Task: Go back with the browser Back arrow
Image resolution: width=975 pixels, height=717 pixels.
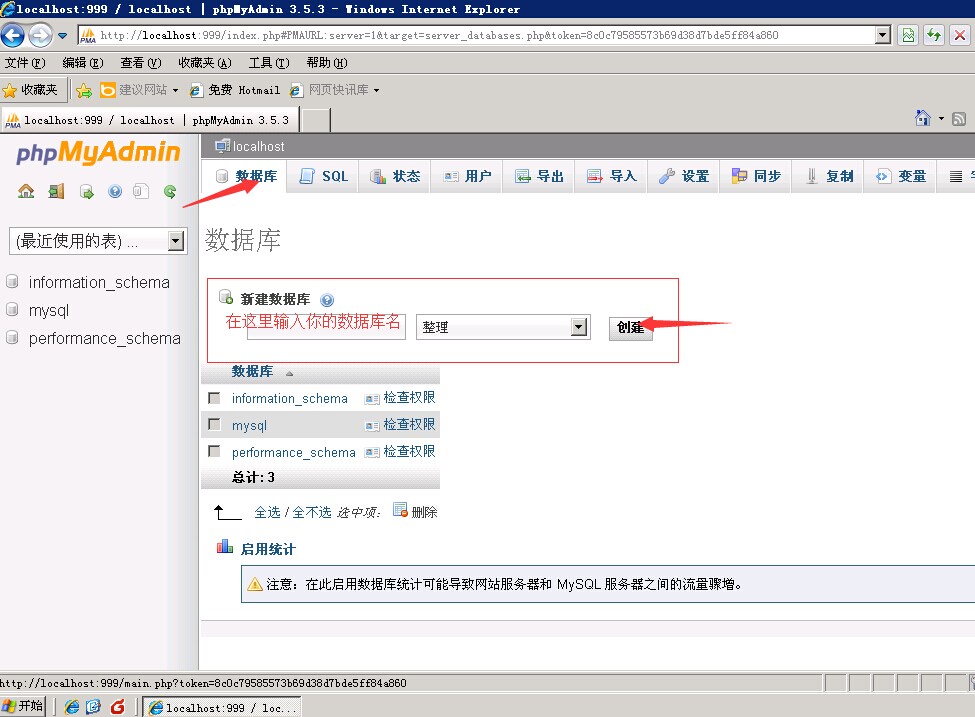Action: pos(13,35)
